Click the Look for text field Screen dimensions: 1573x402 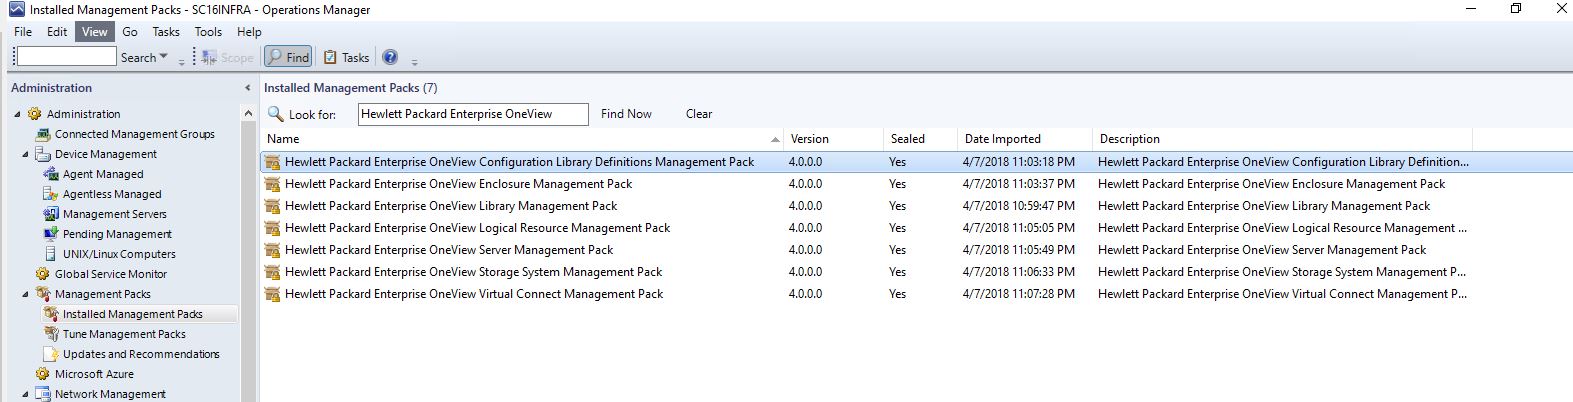coord(473,114)
